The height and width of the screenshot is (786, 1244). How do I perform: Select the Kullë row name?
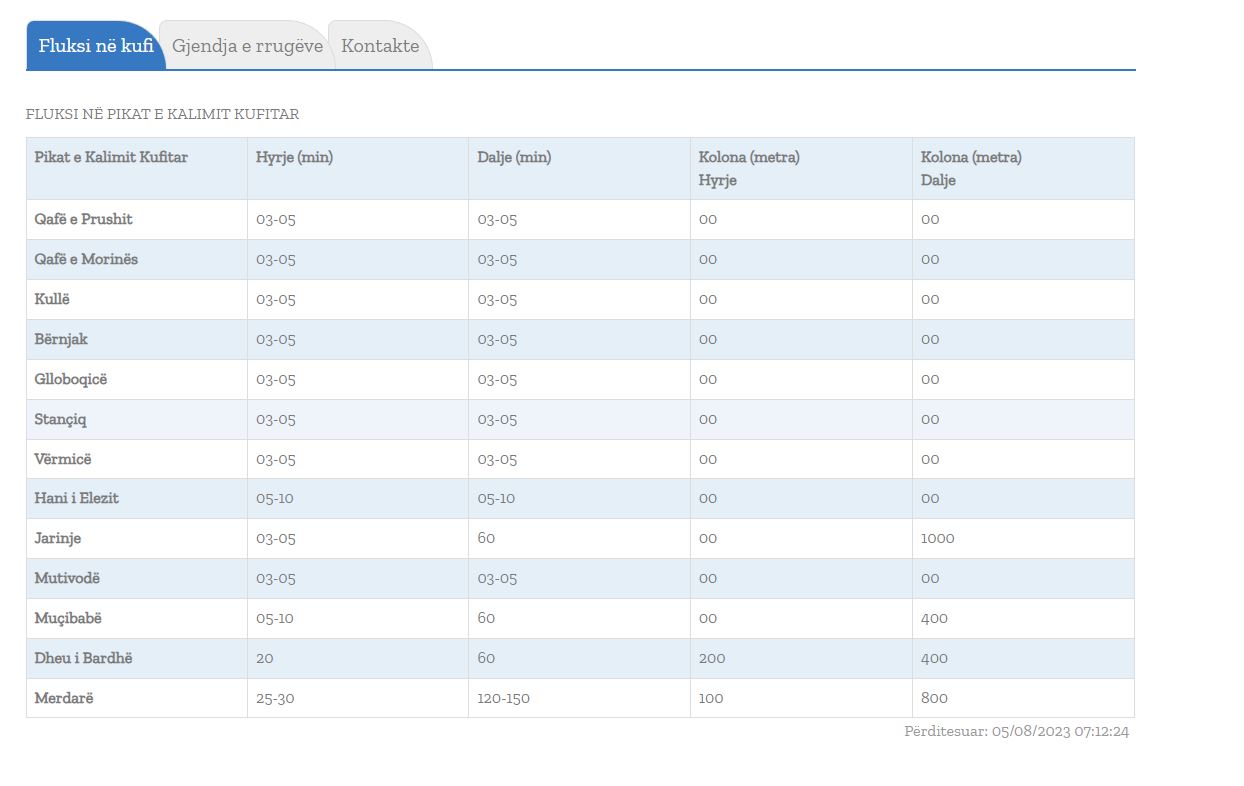[x=52, y=299]
